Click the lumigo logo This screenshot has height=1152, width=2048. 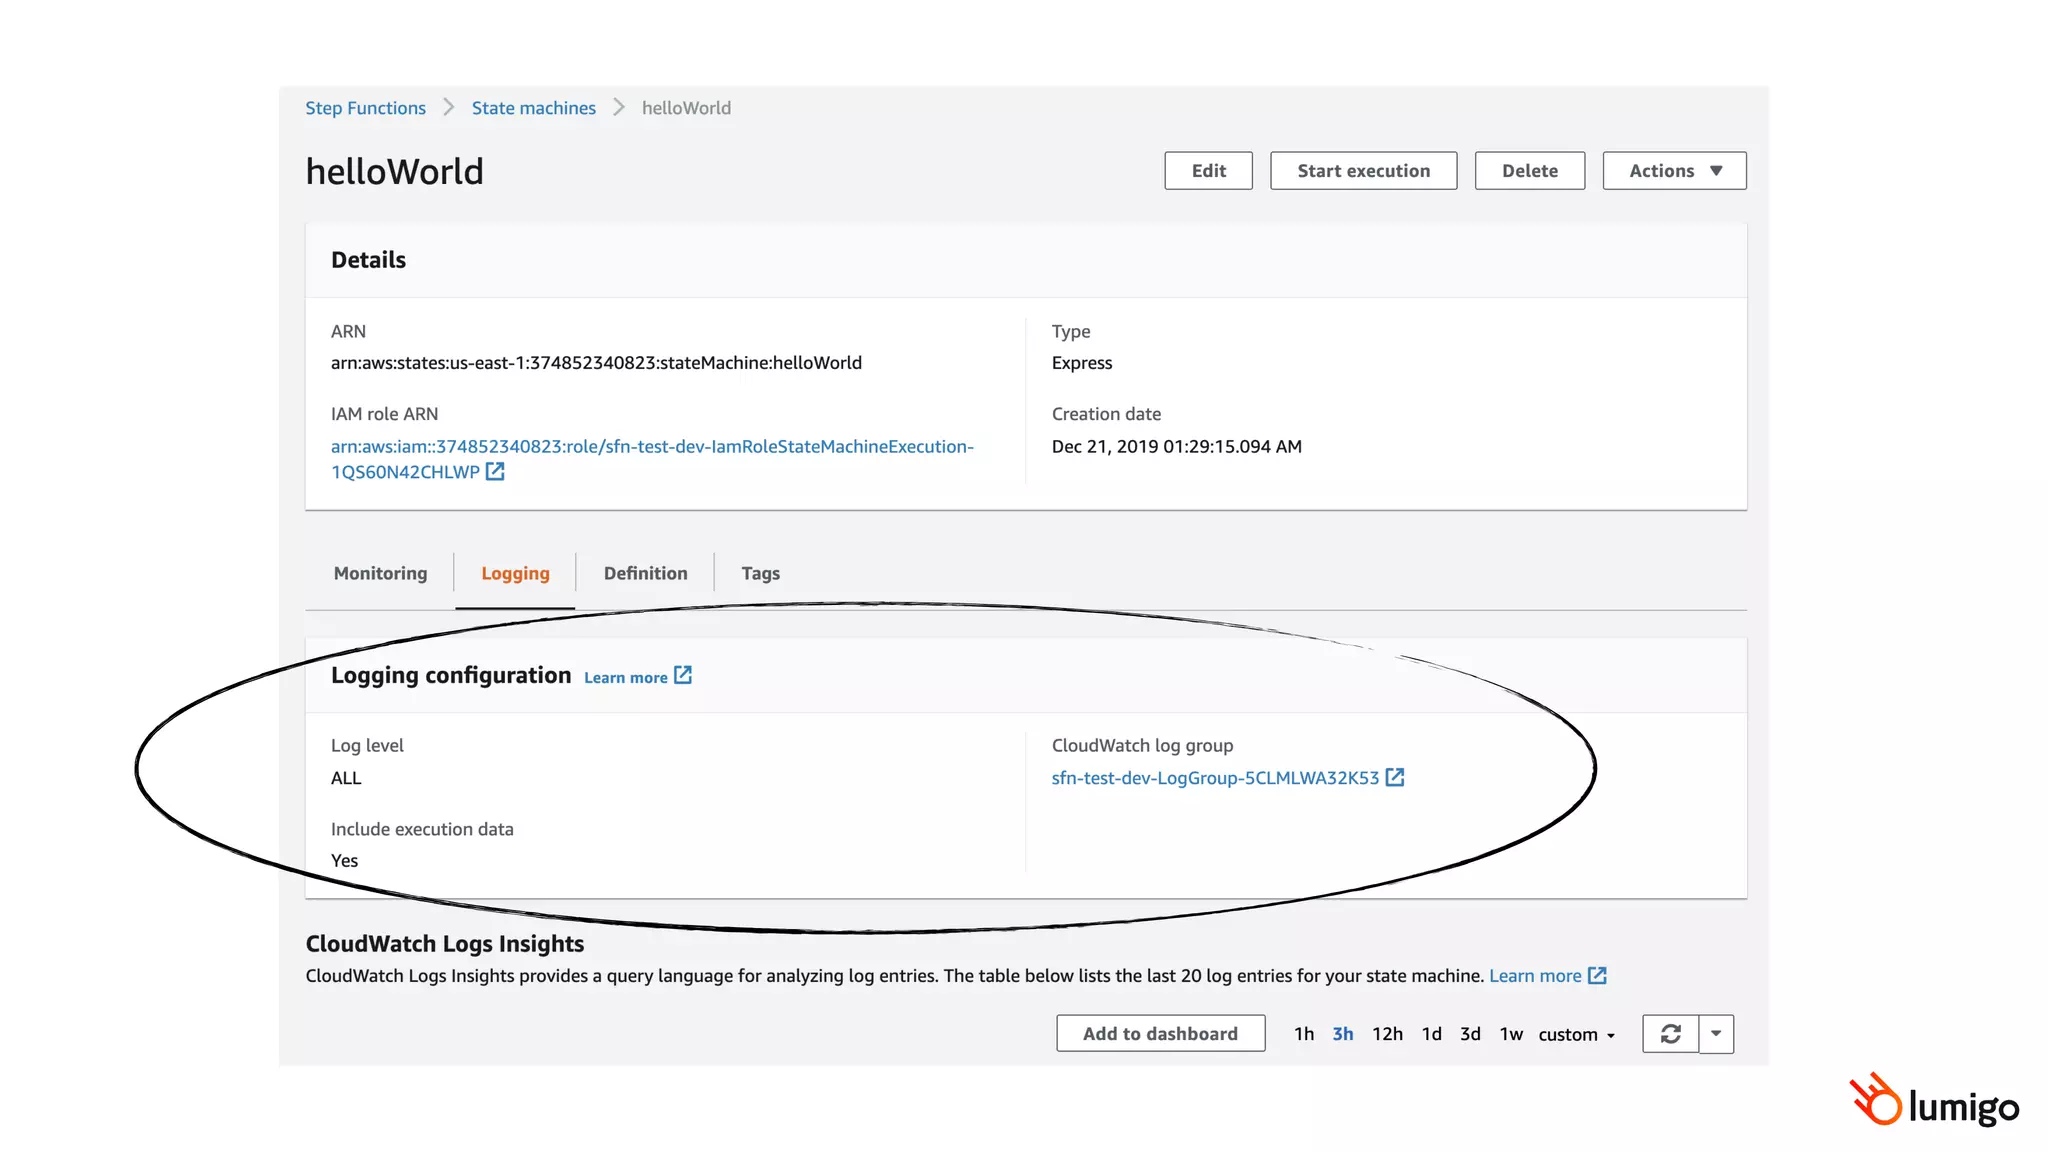pos(1934,1101)
